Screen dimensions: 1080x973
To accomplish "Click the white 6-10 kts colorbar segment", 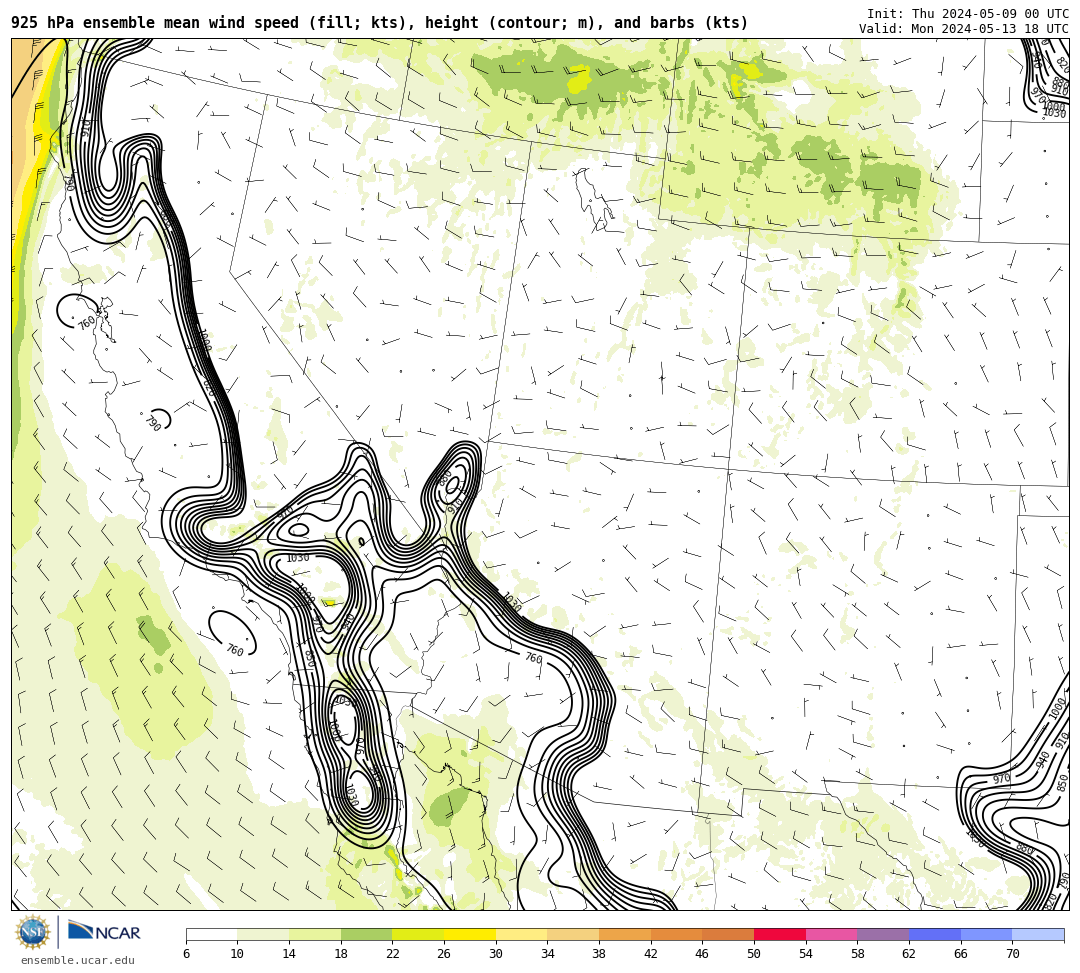I will coord(211,934).
